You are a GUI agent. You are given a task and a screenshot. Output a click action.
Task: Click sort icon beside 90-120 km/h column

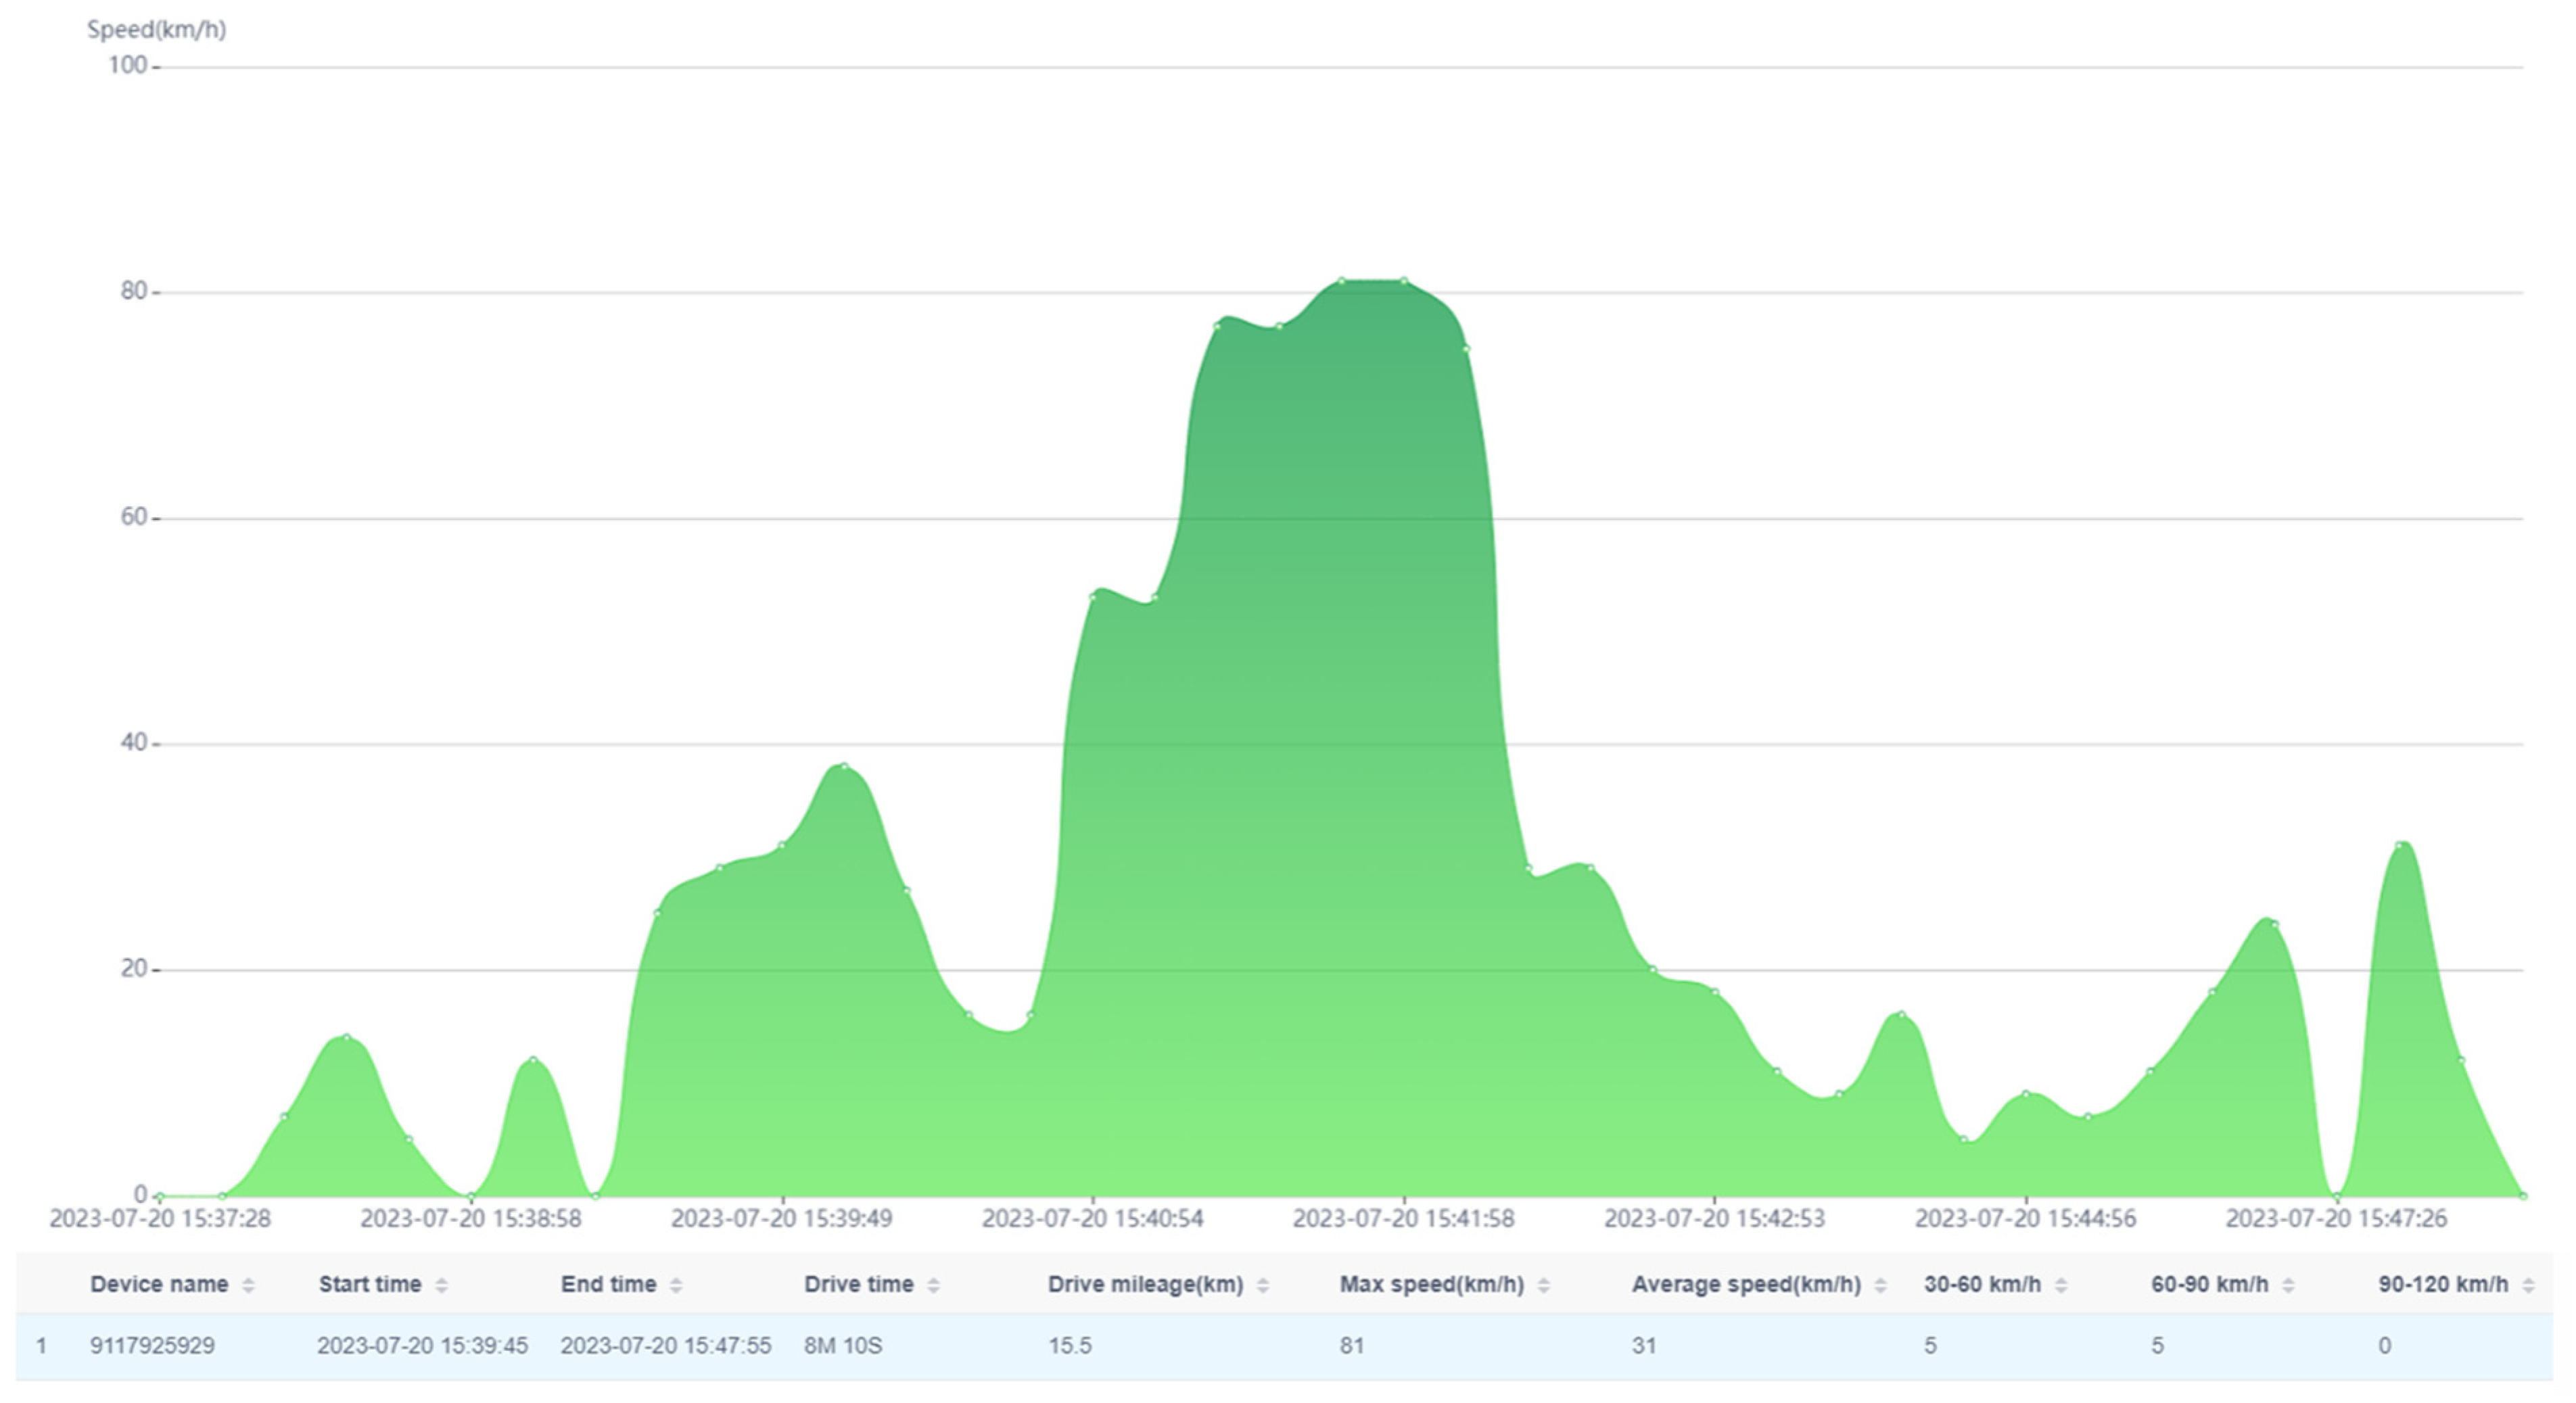[x=2528, y=1286]
